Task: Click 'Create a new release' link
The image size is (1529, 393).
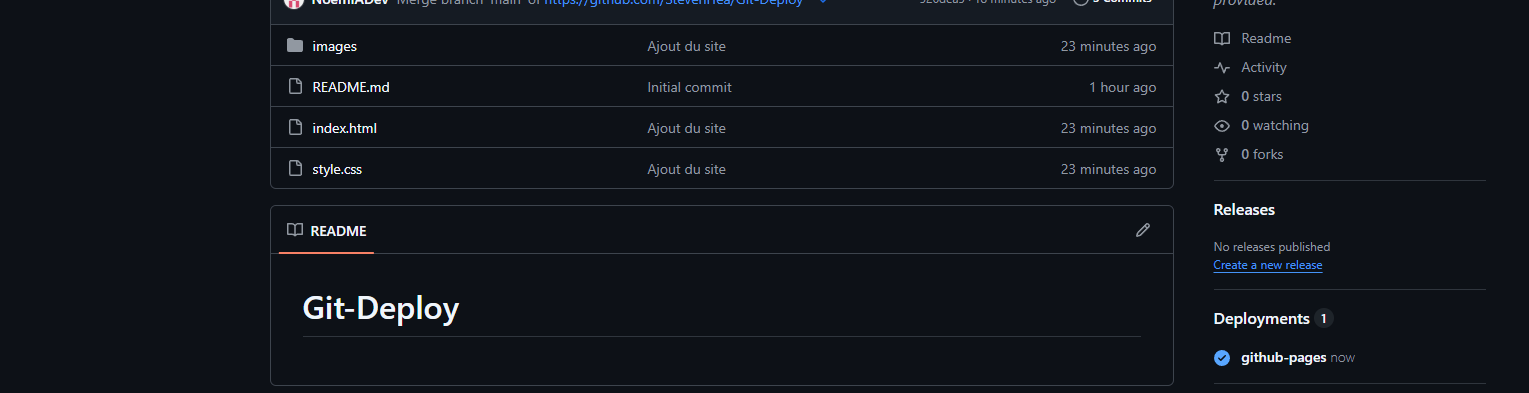Action: click(x=1268, y=265)
